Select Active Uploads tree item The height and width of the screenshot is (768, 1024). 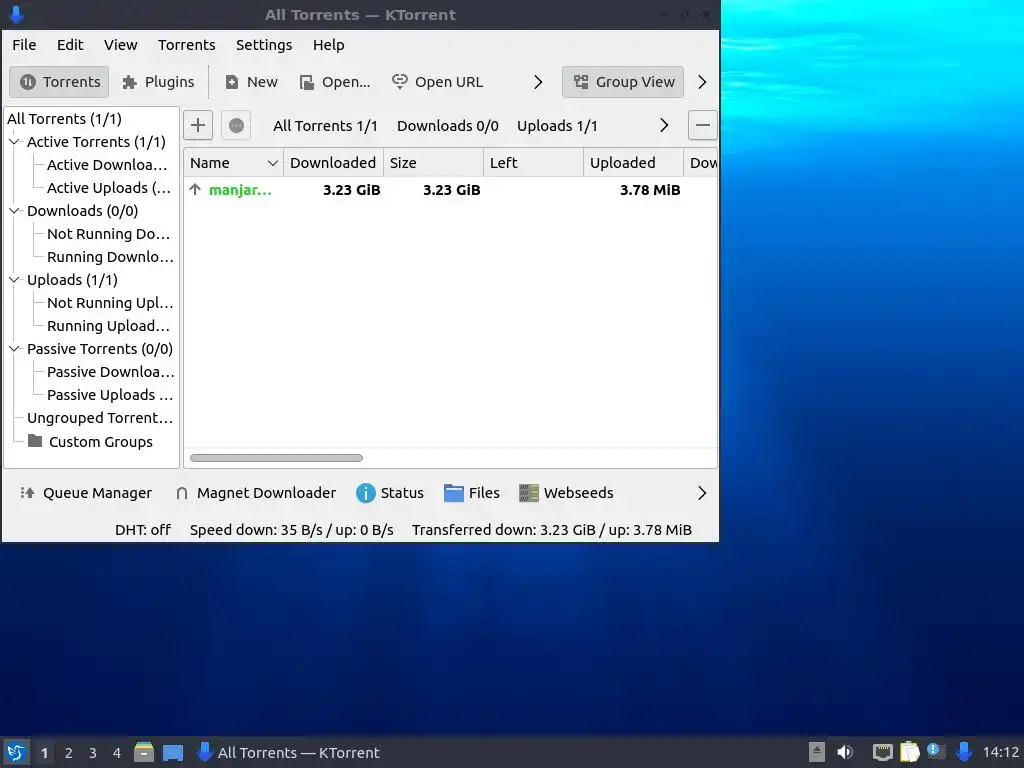[108, 188]
